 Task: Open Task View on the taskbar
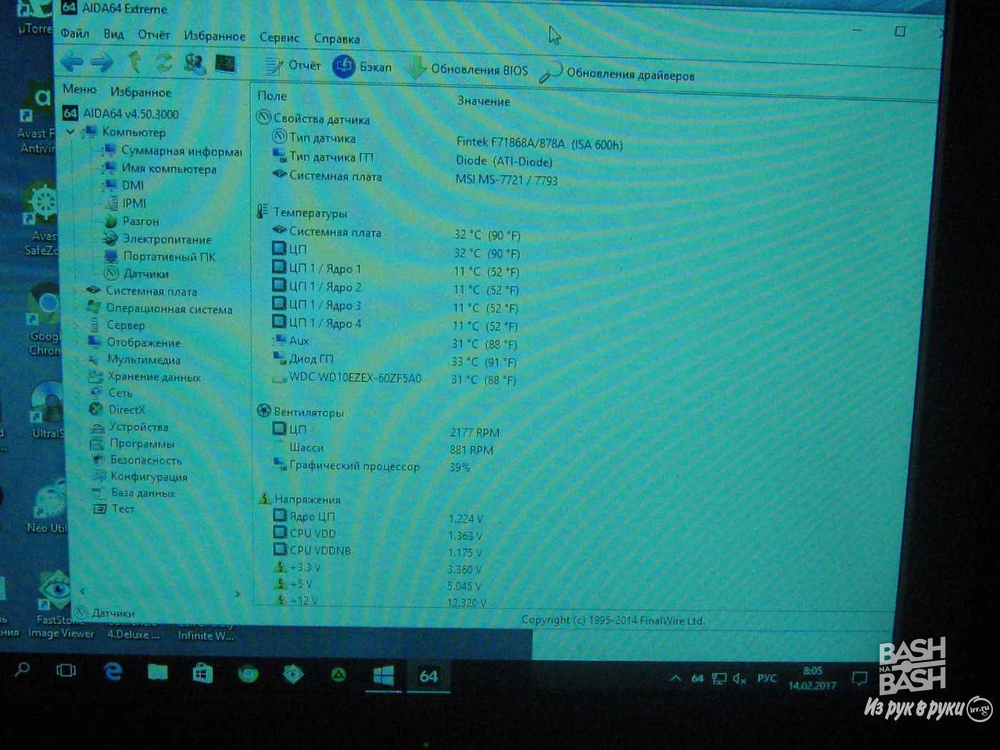[66, 670]
